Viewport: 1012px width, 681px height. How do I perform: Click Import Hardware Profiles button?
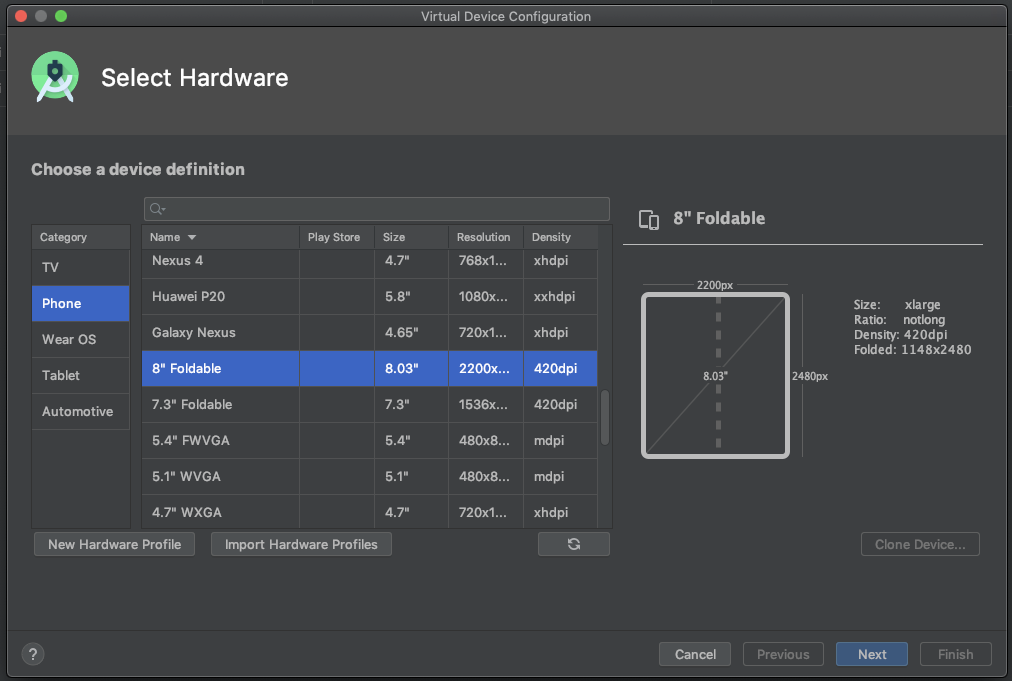301,544
